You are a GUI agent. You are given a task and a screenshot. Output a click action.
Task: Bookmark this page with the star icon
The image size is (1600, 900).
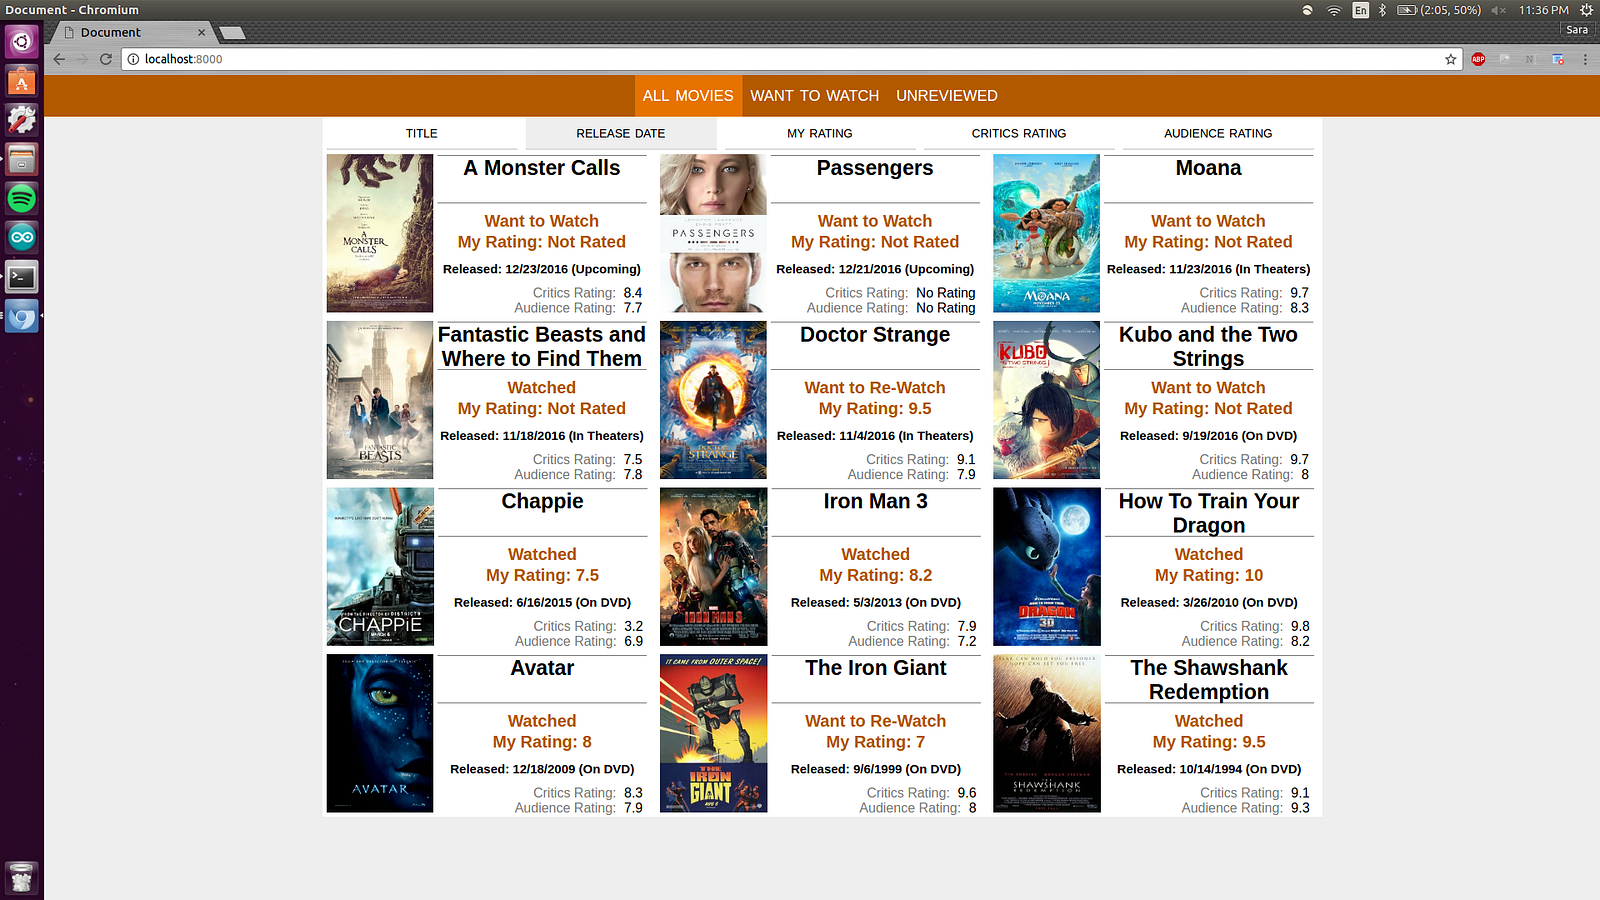click(x=1451, y=59)
